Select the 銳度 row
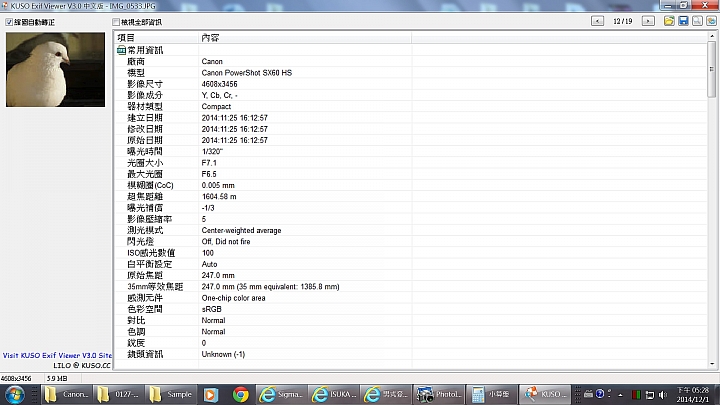 411,343
